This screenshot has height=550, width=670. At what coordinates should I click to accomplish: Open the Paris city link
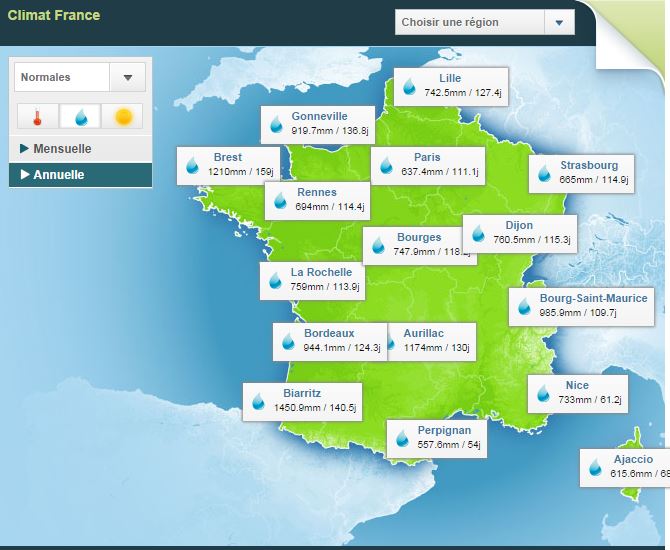pos(427,157)
